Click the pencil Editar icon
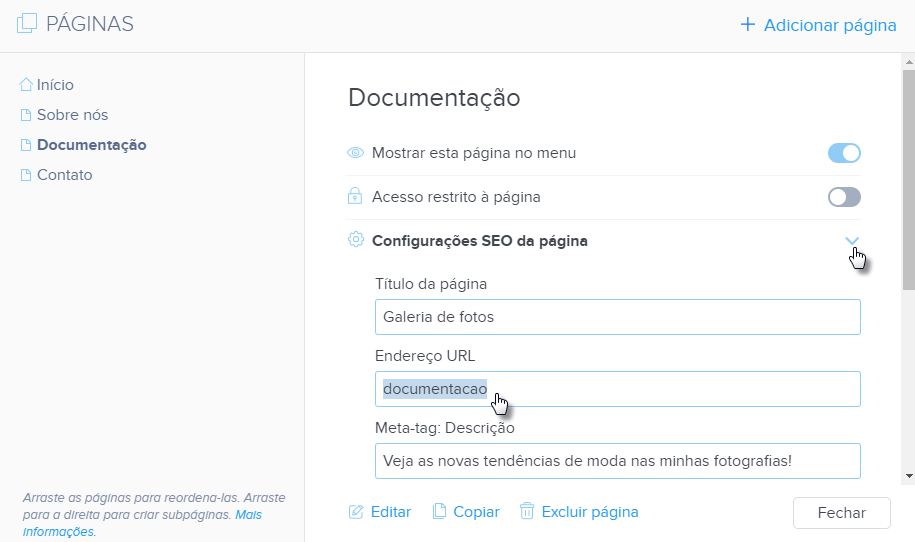915x542 pixels. (x=356, y=512)
